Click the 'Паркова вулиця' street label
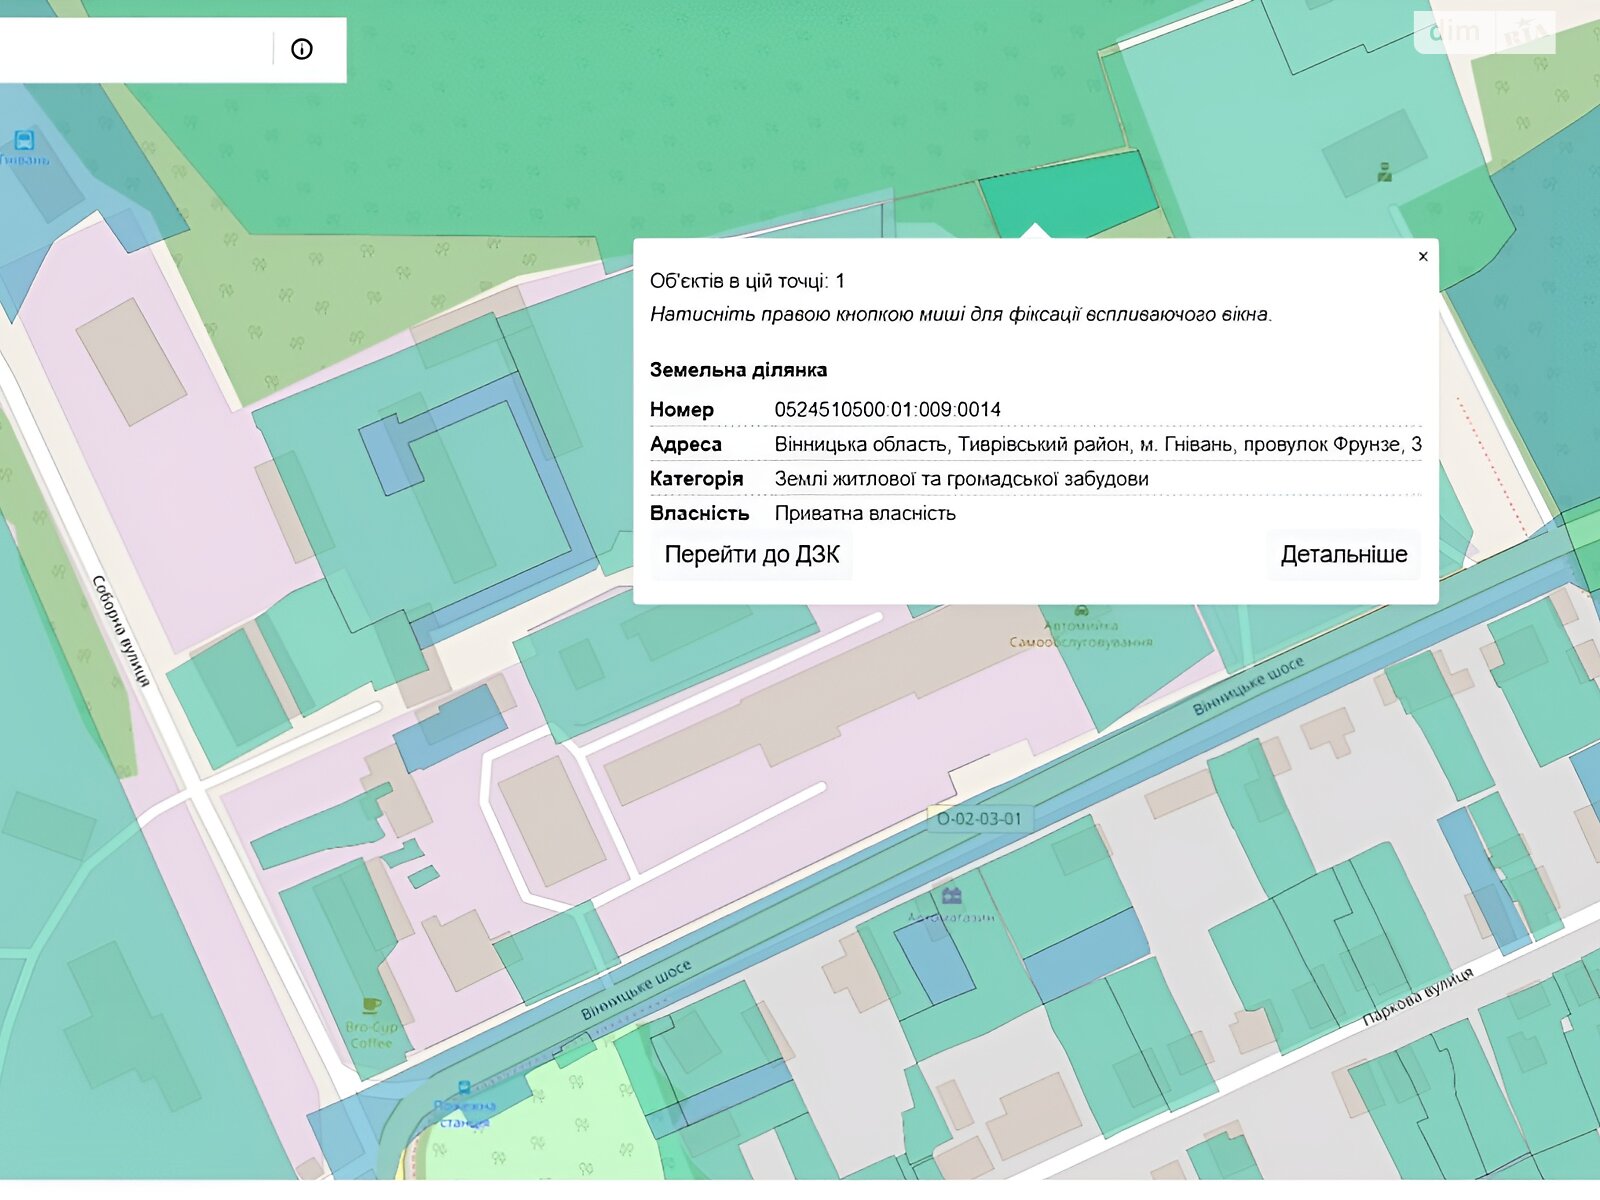Screen dimensions: 1600x1200 1418,997
